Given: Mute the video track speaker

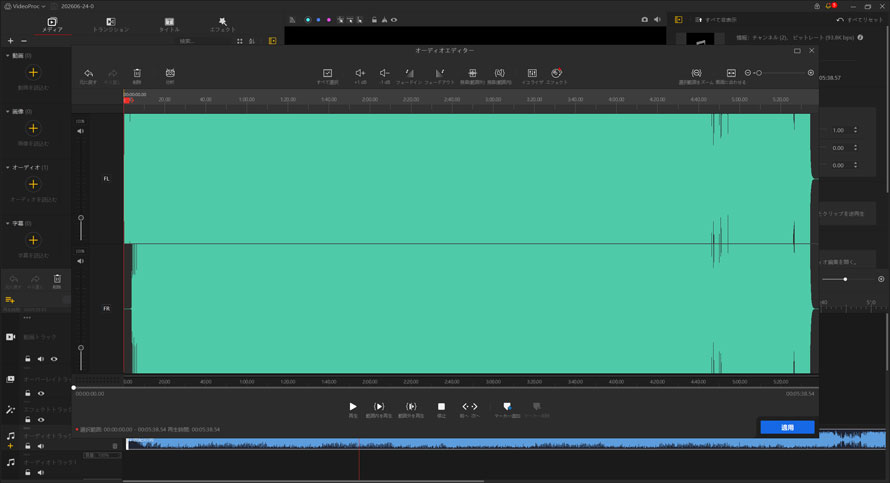Looking at the screenshot, I should point(41,359).
